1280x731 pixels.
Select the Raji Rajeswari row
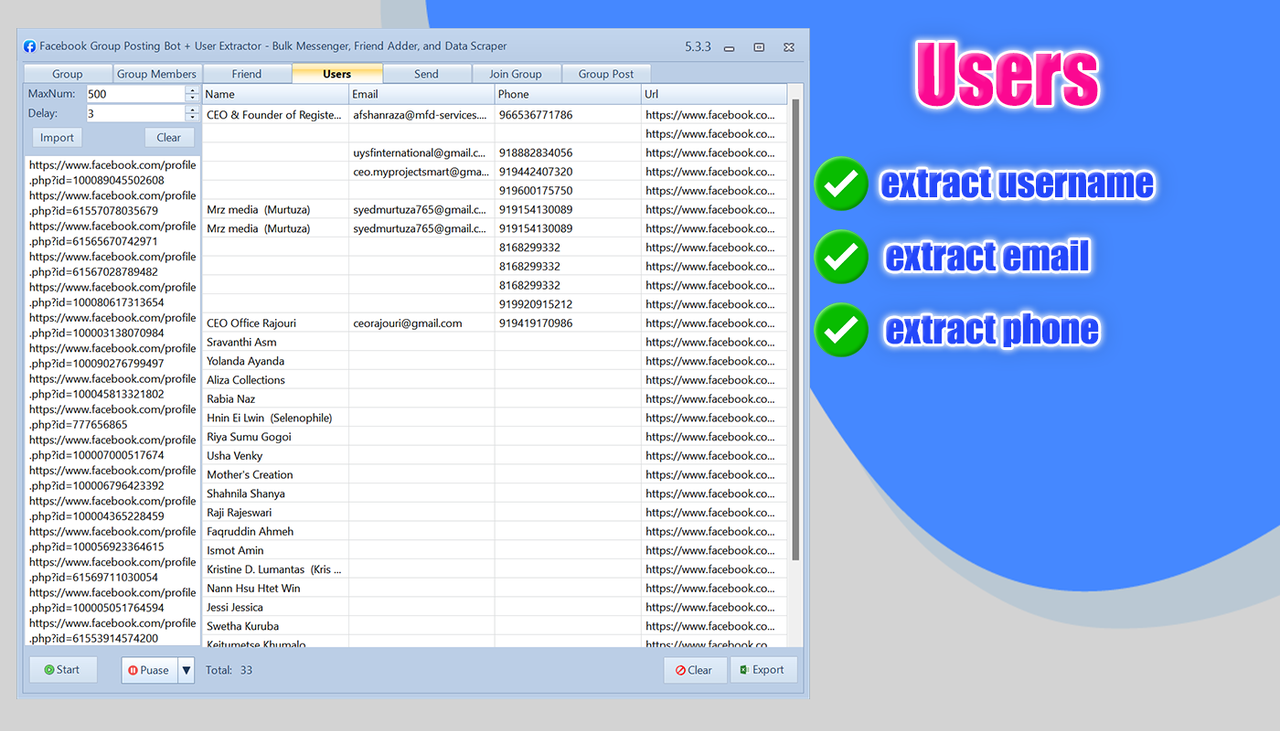pyautogui.click(x=495, y=513)
